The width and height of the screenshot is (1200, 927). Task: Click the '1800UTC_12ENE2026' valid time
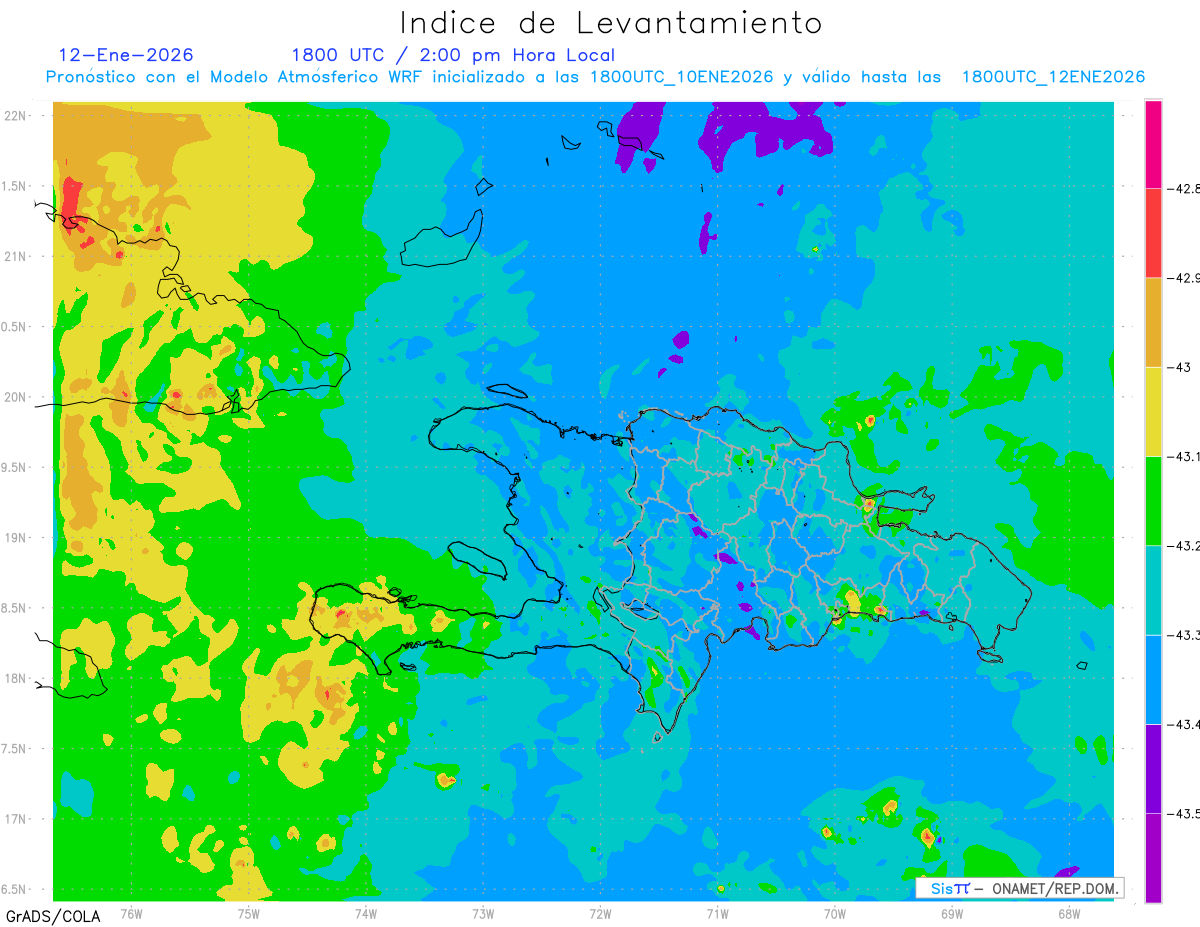[1053, 77]
